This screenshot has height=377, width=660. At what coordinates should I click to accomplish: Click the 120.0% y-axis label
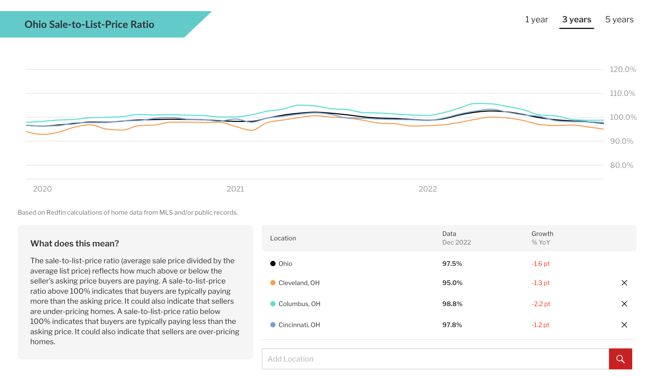click(x=623, y=69)
